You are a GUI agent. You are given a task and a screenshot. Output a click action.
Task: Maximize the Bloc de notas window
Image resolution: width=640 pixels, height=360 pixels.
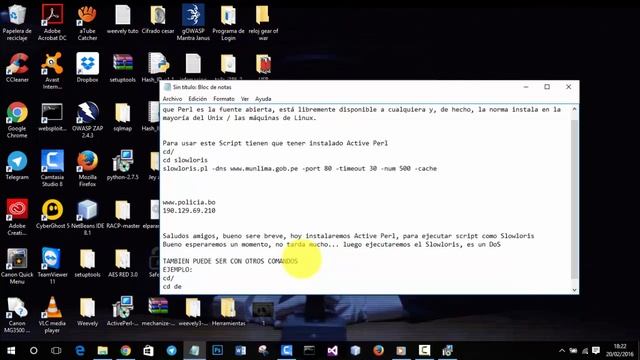point(547,87)
